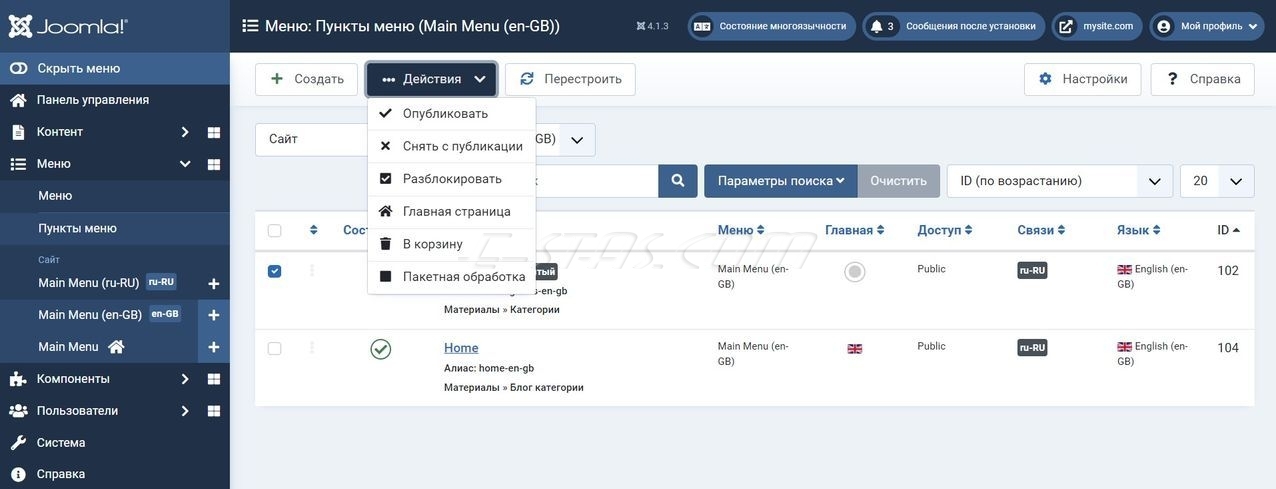Click the Очистить clear filter button
Screen dimensions: 1276x489
[x=899, y=181]
